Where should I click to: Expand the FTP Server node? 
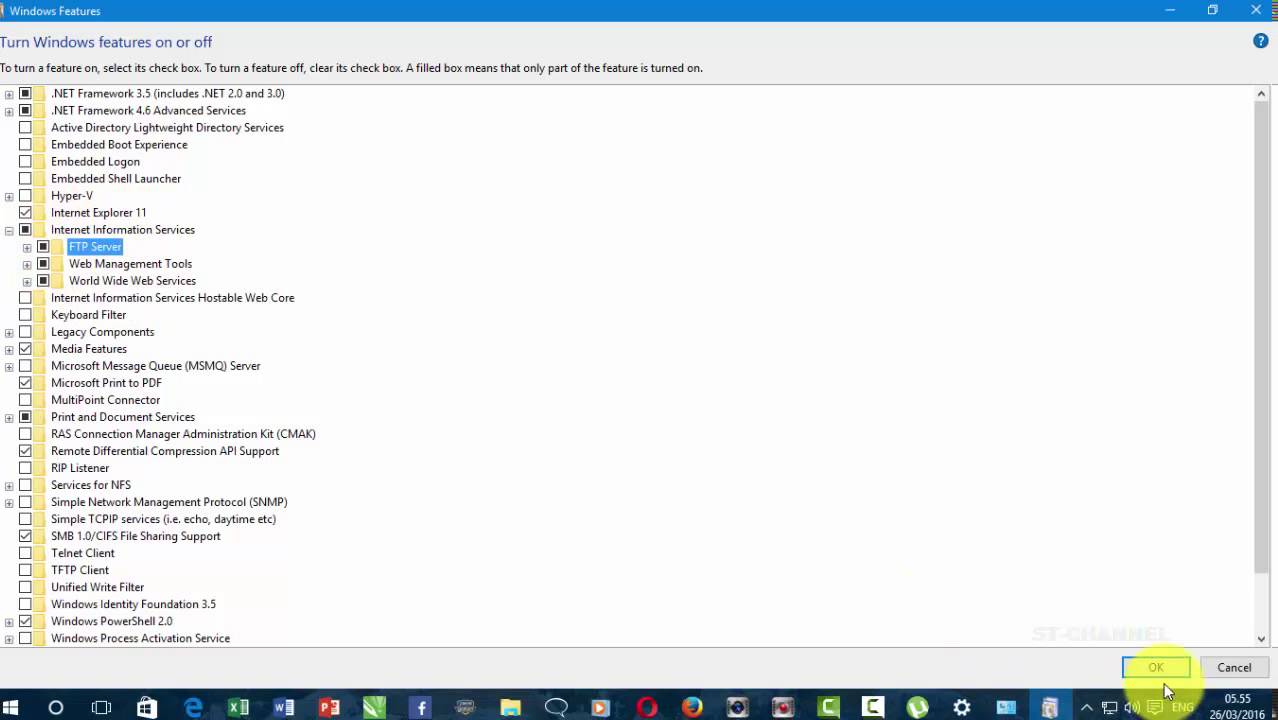(27, 247)
